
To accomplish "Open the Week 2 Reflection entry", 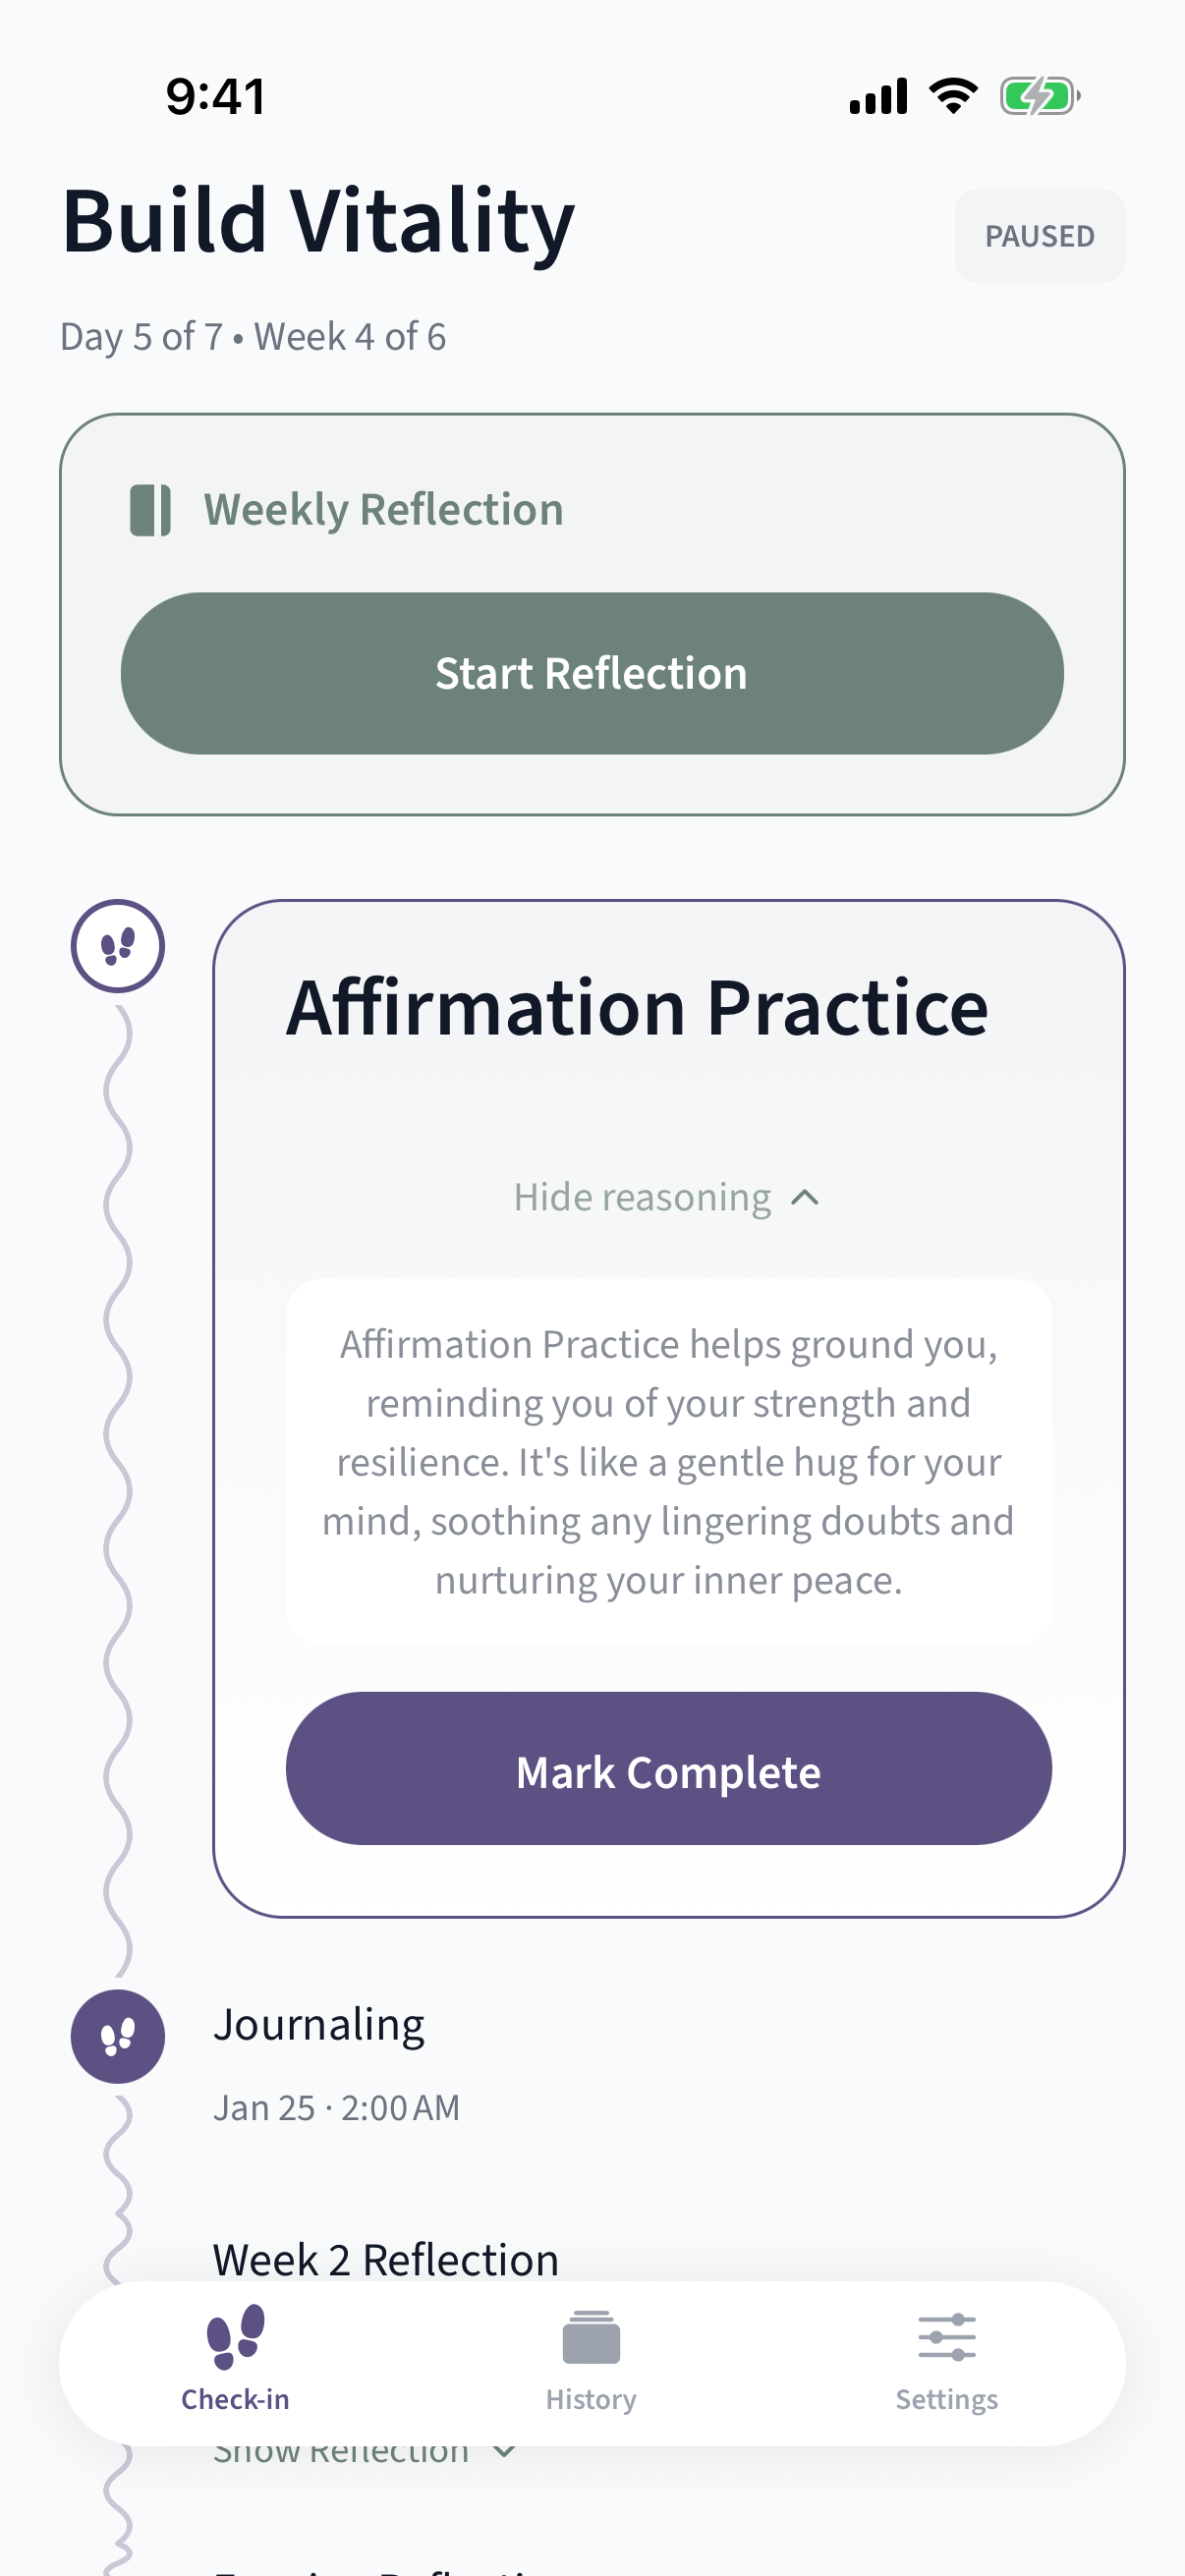I will pos(385,2259).
